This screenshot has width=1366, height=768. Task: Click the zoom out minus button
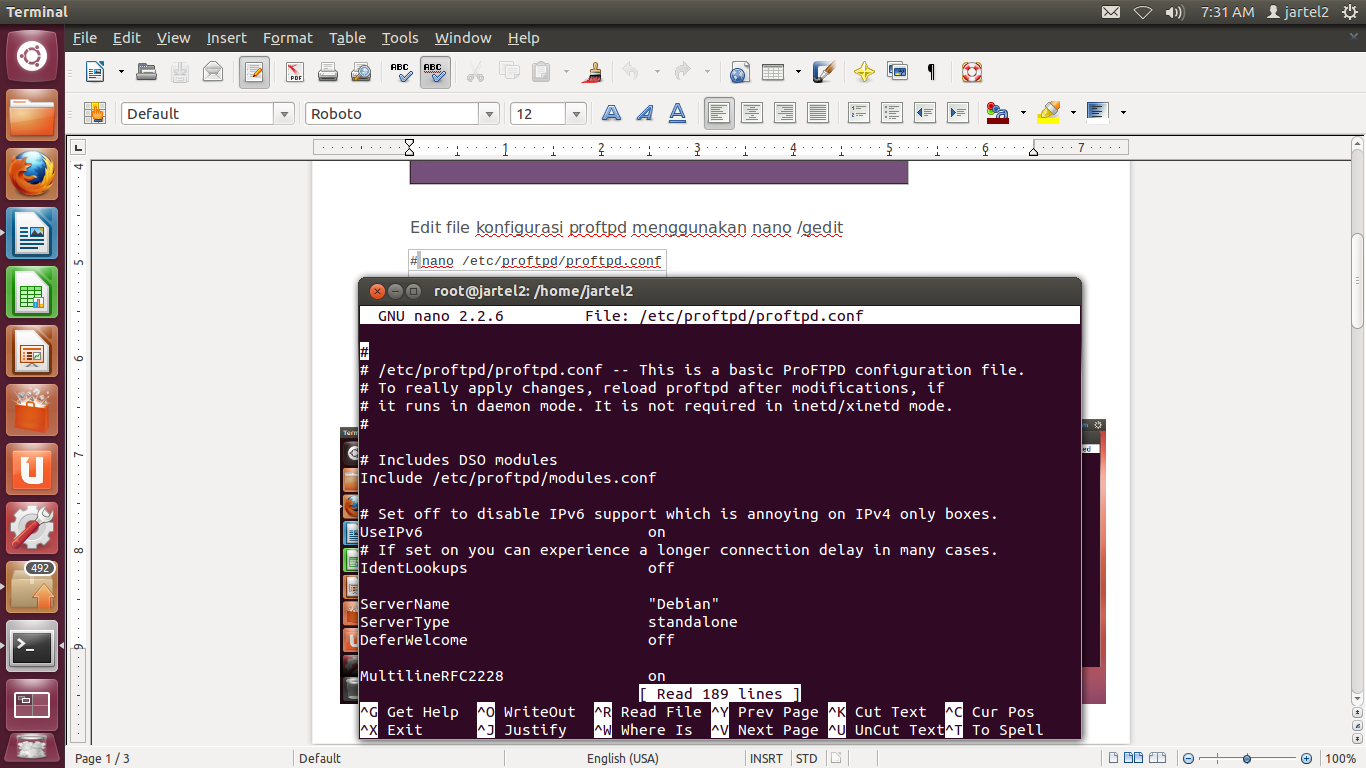click(1189, 758)
